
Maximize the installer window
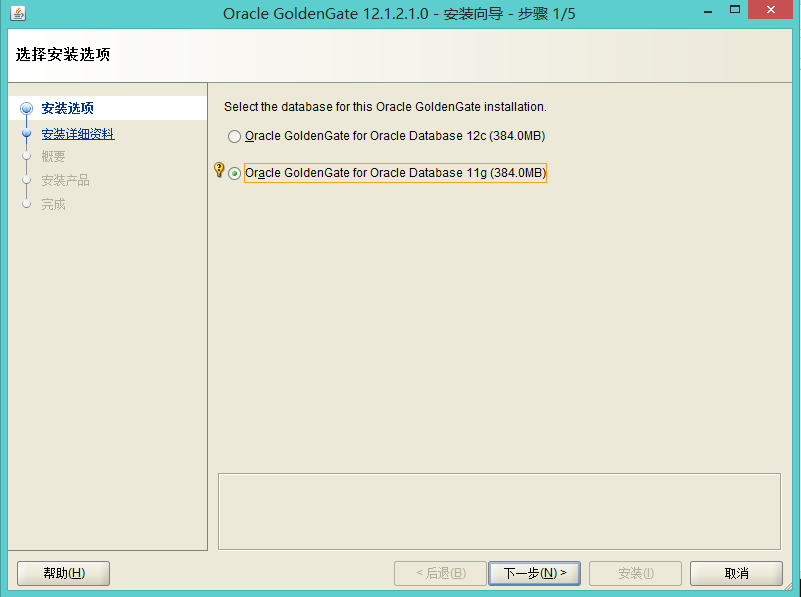tap(735, 10)
